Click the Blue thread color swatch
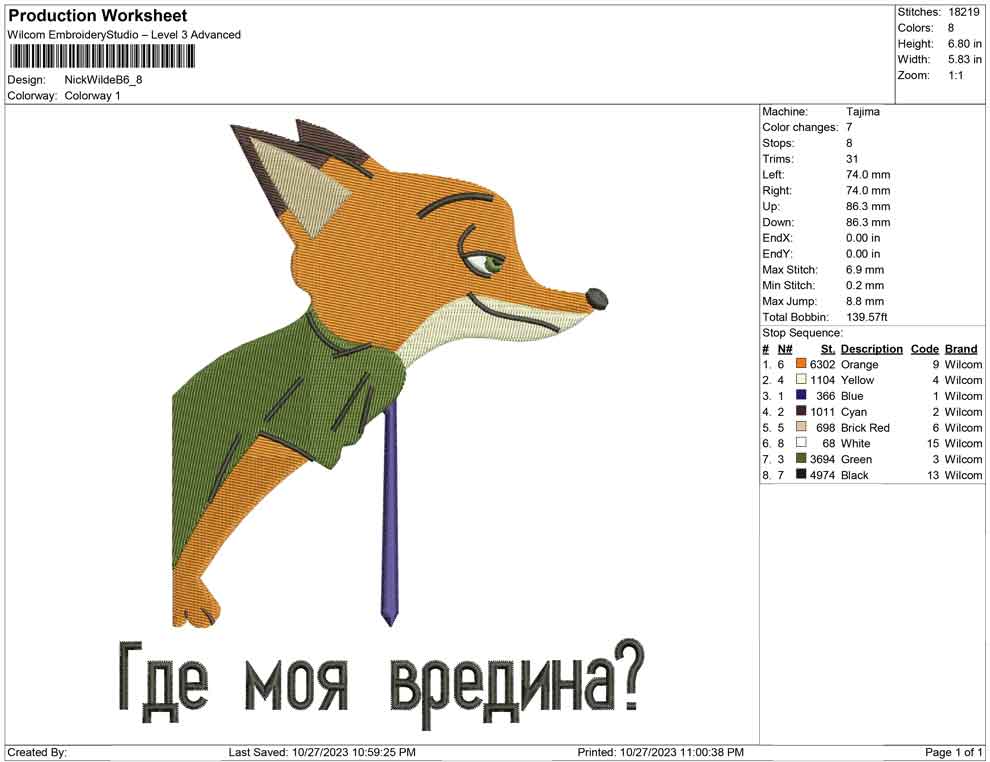The height and width of the screenshot is (762, 990). coord(801,395)
